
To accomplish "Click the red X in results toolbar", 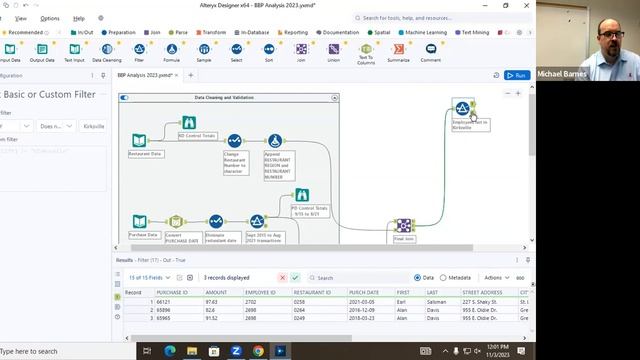I will click(282, 278).
